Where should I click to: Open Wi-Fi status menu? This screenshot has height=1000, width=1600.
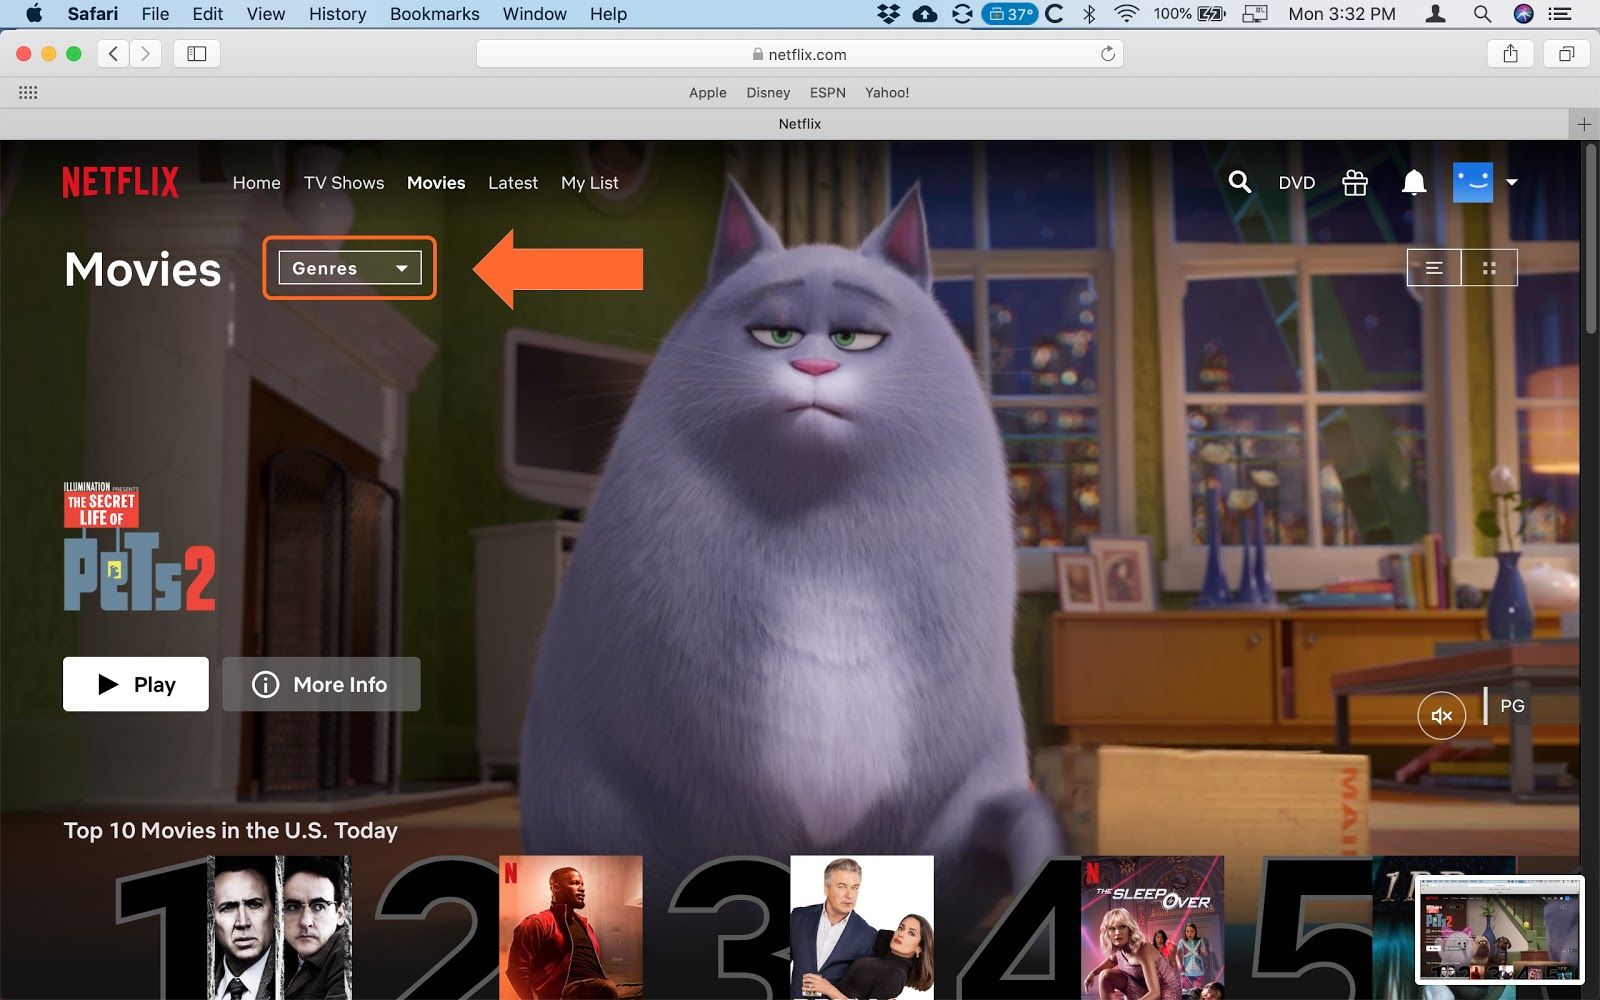tap(1126, 14)
